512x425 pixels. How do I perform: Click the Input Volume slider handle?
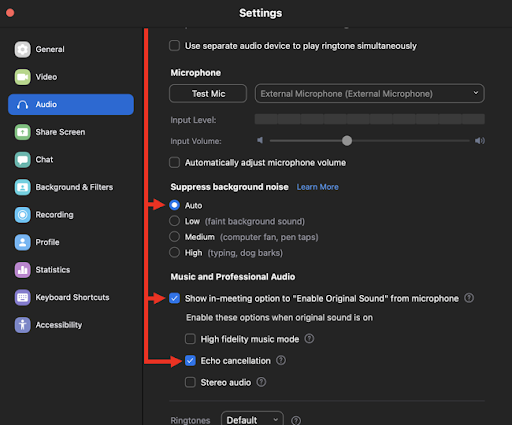pos(347,141)
